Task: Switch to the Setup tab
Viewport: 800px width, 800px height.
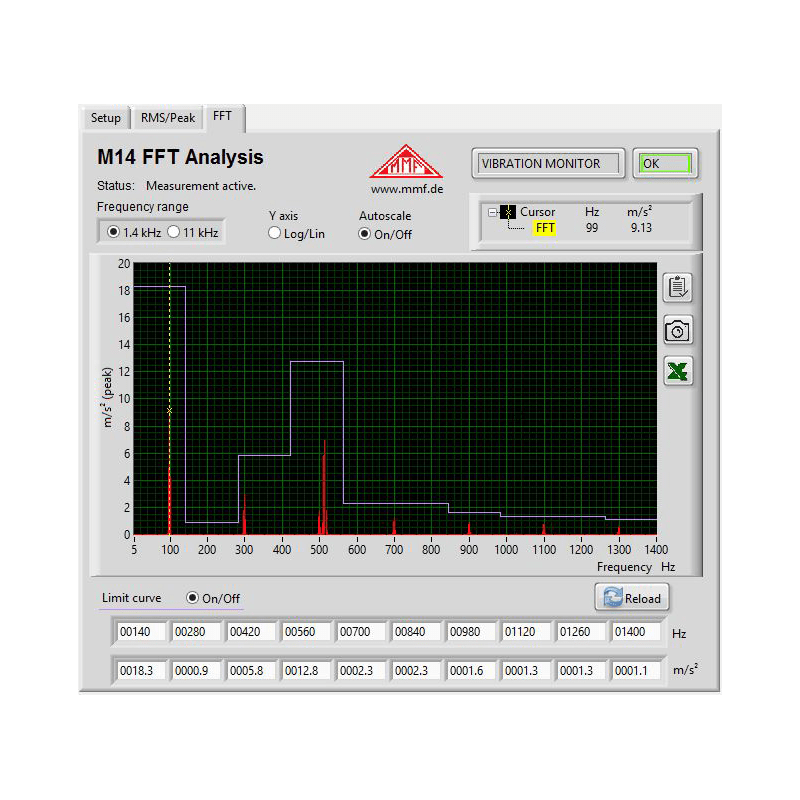Action: [x=105, y=118]
